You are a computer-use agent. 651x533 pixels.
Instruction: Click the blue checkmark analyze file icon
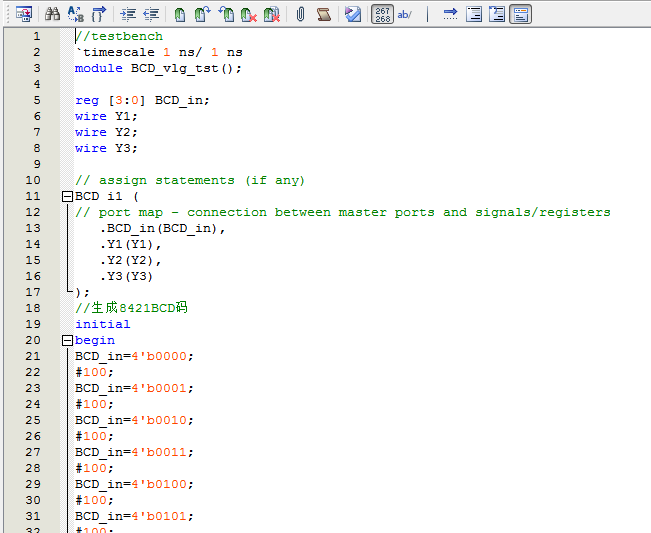point(353,14)
